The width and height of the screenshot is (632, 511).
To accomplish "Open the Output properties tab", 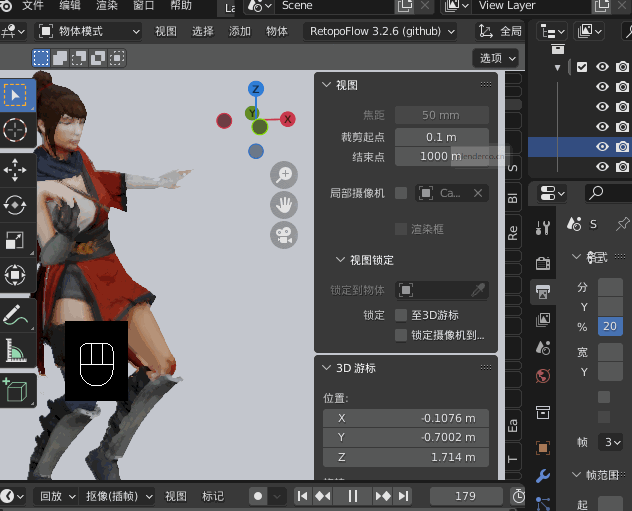I will [x=543, y=291].
